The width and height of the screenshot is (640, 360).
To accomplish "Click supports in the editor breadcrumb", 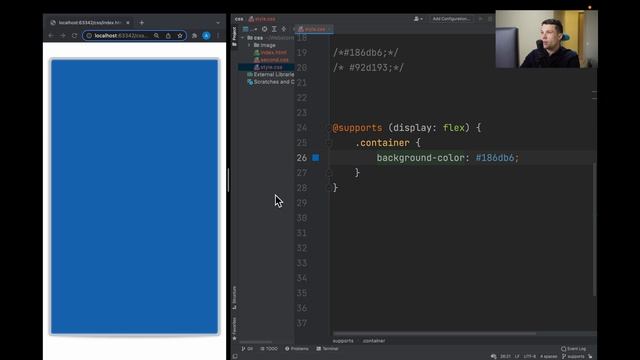I will tap(343, 340).
